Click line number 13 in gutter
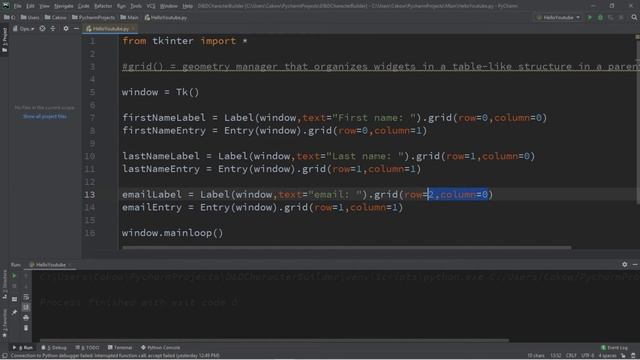The height and width of the screenshot is (360, 640). point(89,194)
